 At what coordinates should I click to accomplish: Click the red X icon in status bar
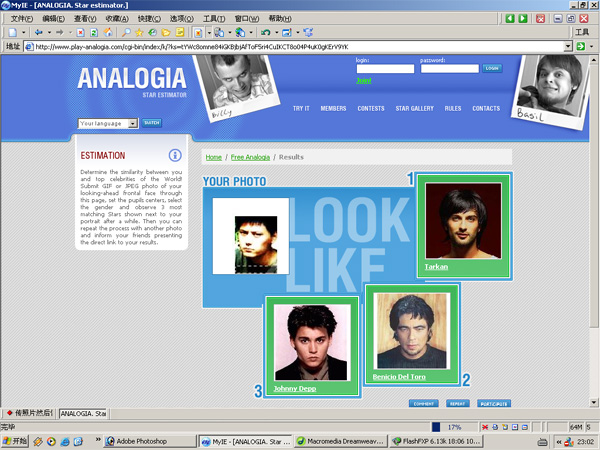coord(485,427)
